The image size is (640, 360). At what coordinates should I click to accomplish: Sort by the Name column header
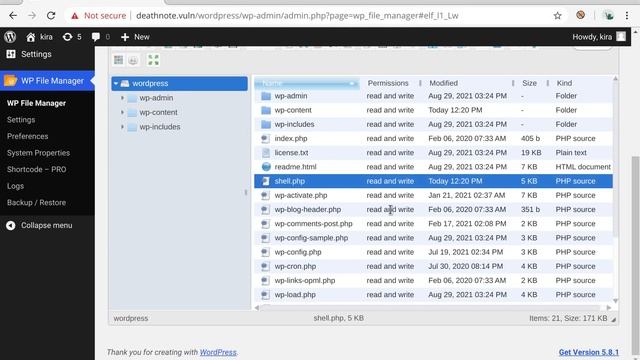click(x=307, y=83)
